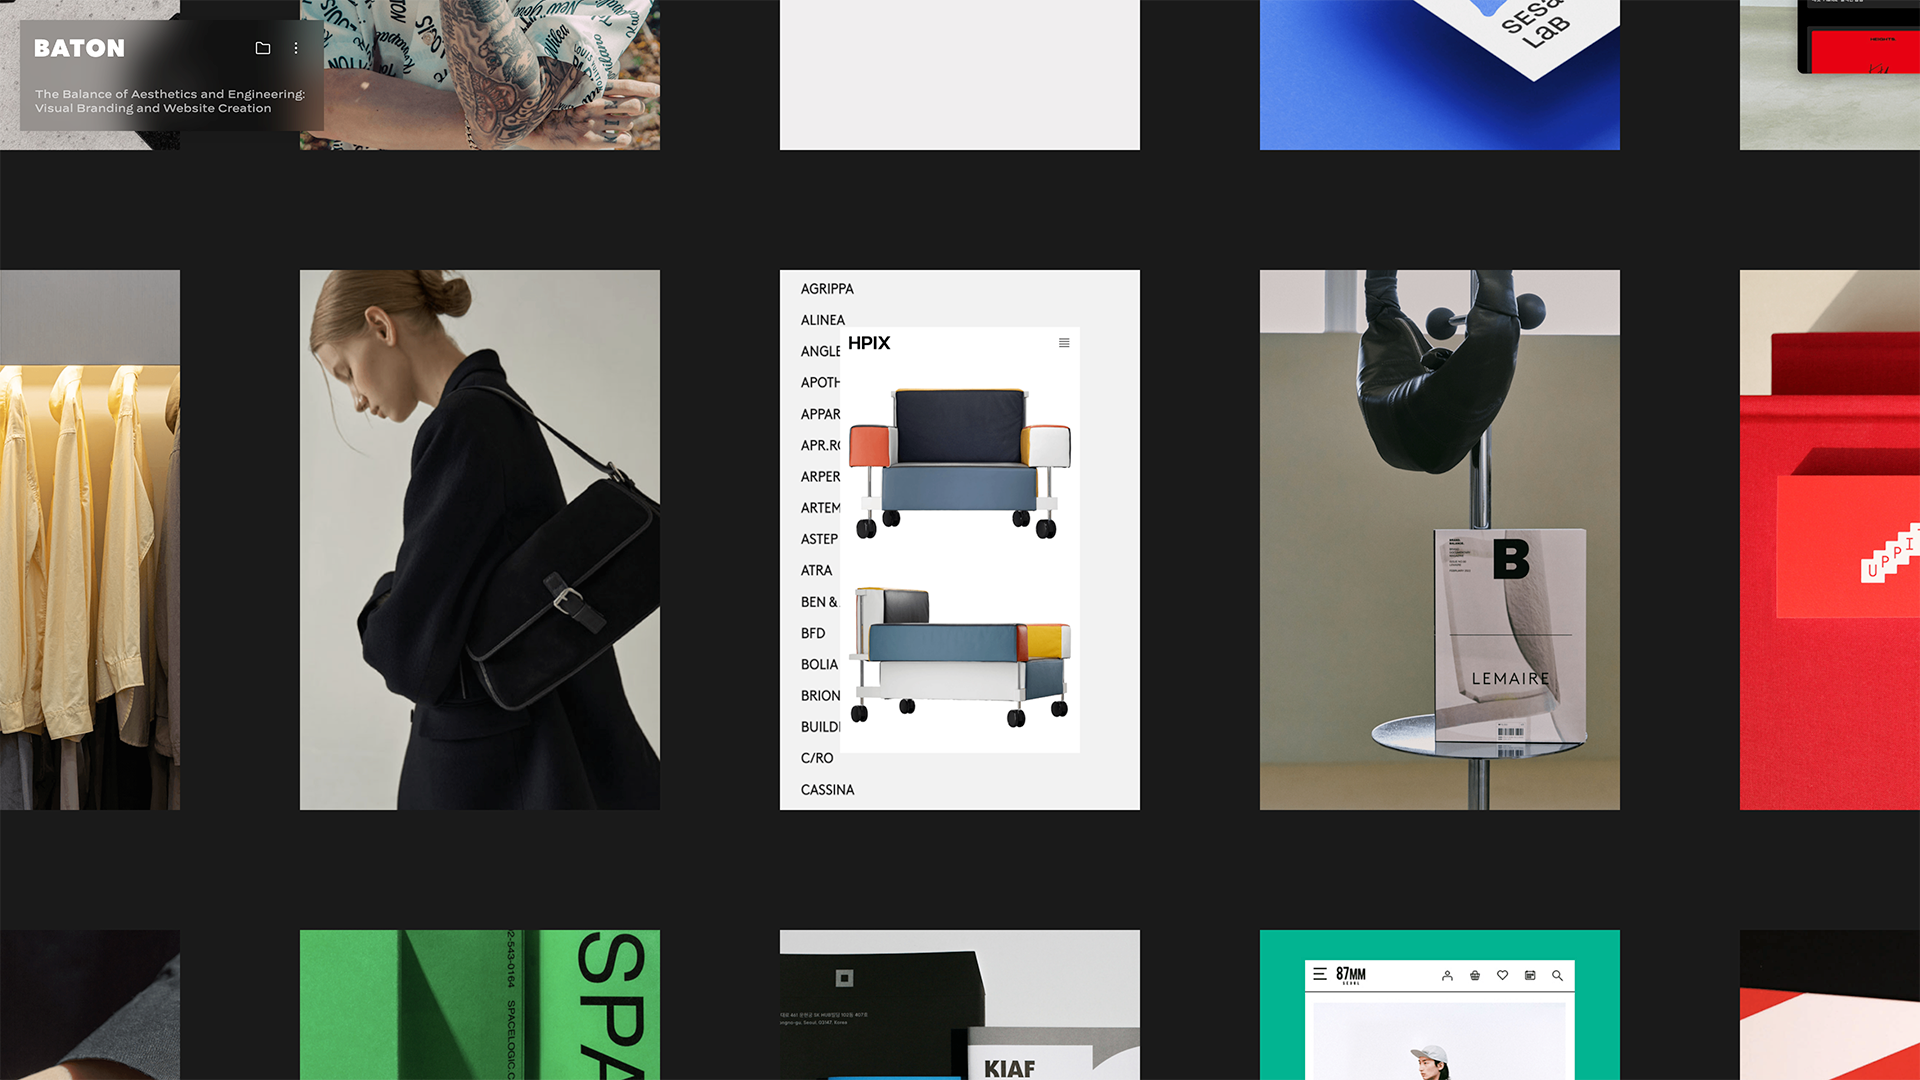Open the woman with black shoulder bag thumbnail
1920x1080 pixels.
pyautogui.click(x=480, y=540)
